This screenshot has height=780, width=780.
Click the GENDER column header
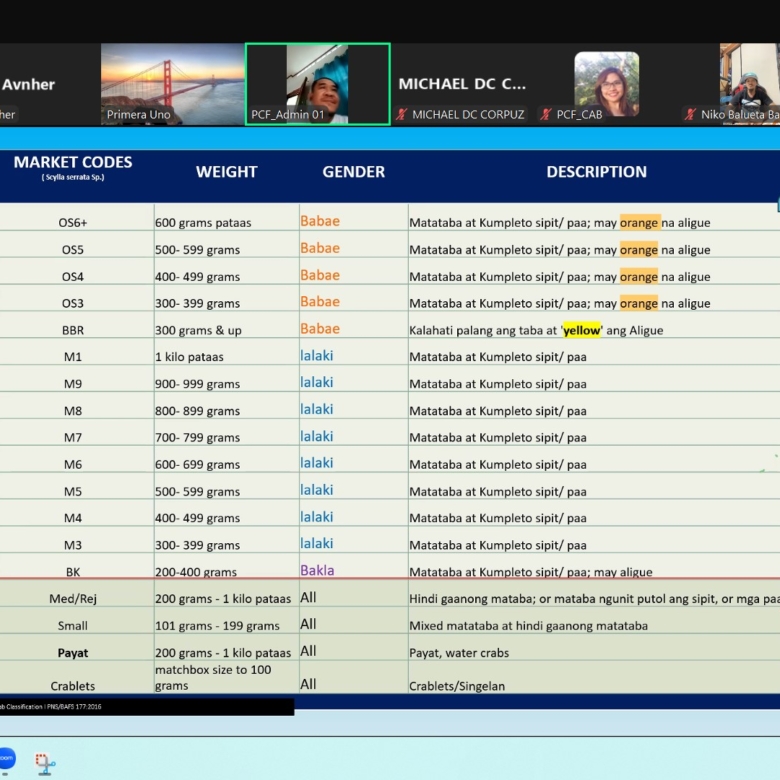(x=354, y=172)
